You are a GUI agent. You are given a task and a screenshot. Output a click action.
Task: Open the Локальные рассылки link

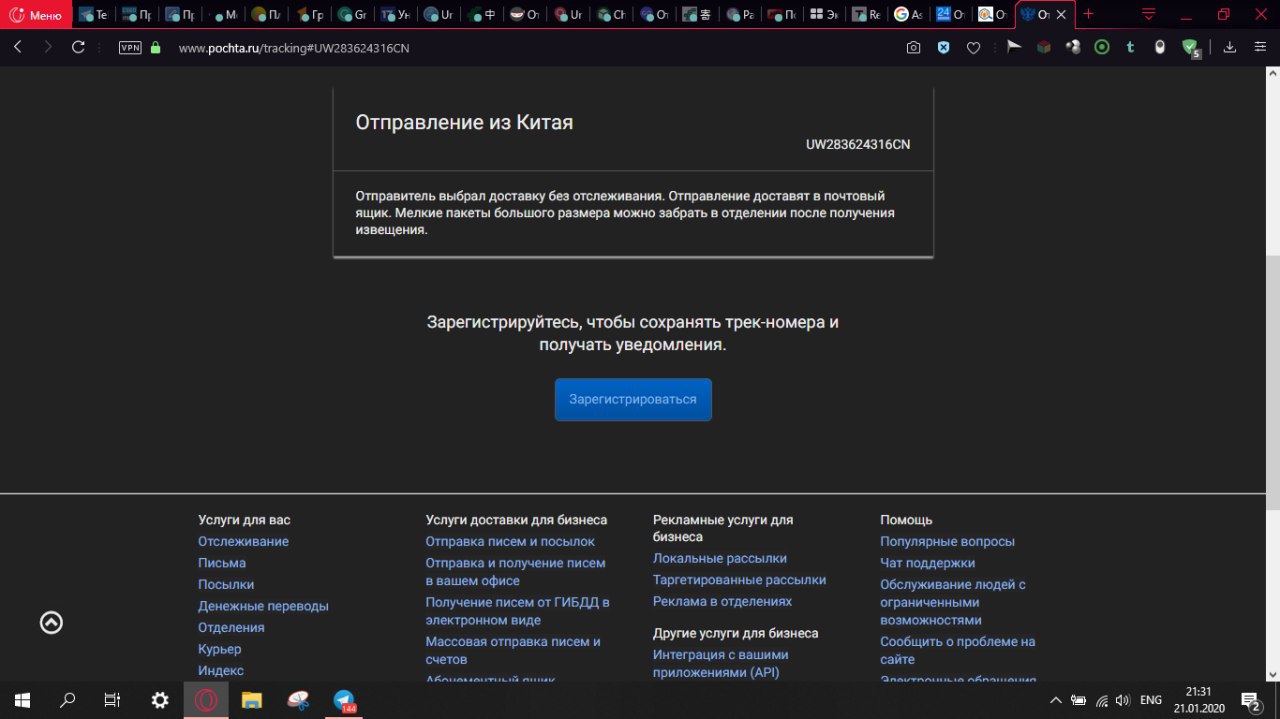pyautogui.click(x=720, y=558)
